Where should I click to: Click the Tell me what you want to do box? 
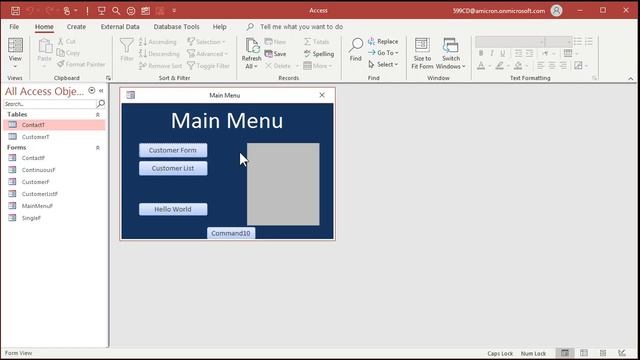(x=301, y=27)
